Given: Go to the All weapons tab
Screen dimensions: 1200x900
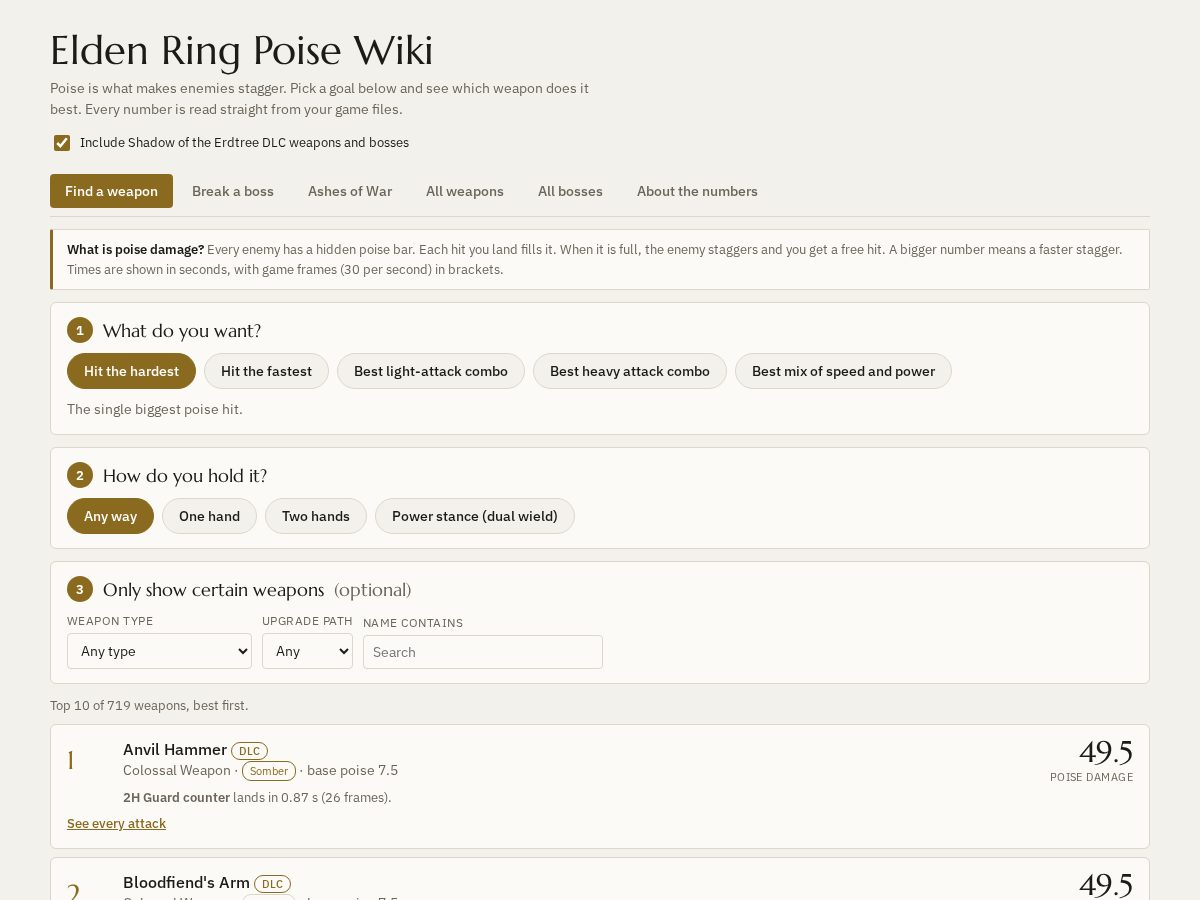Looking at the screenshot, I should (x=465, y=191).
